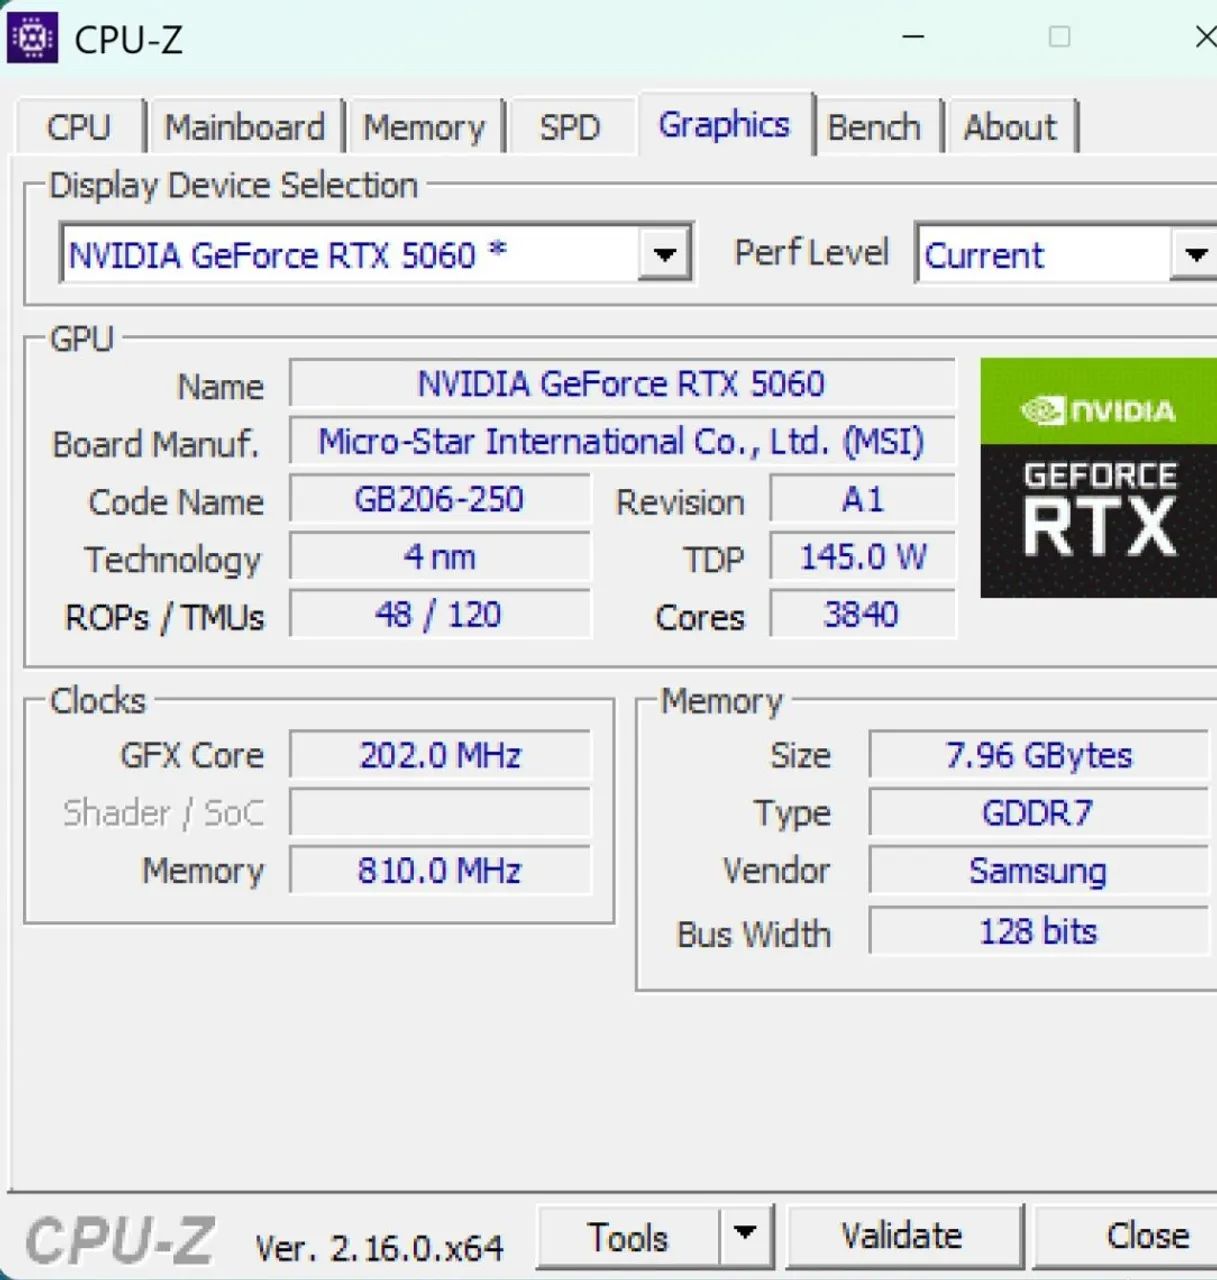
Task: Click the 'Perf Level' label
Action: (811, 253)
